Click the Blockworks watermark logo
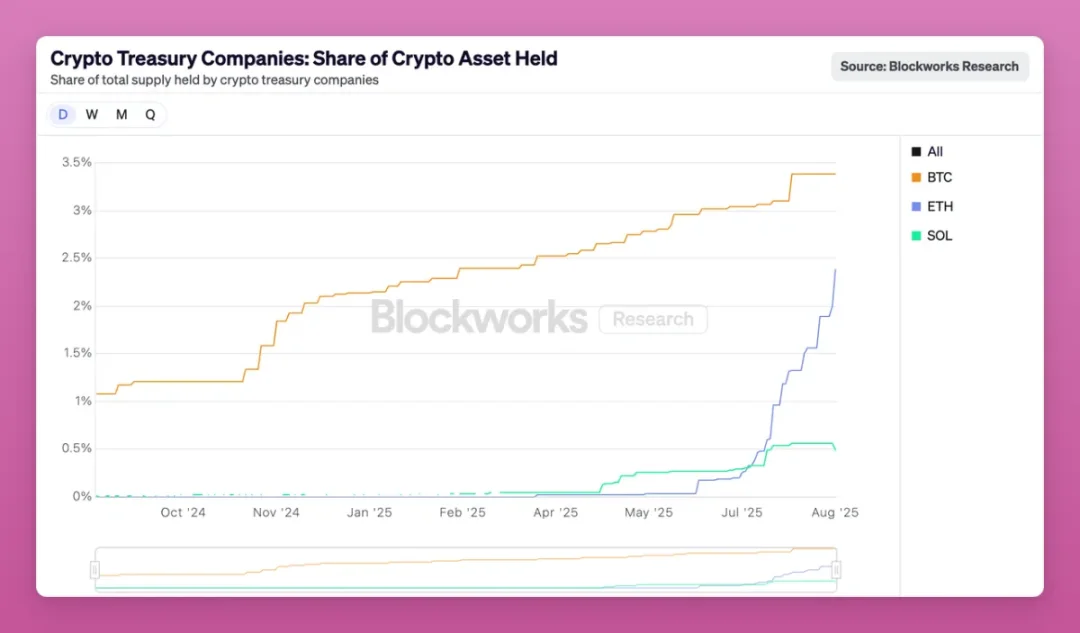The image size is (1080, 633). [479, 318]
